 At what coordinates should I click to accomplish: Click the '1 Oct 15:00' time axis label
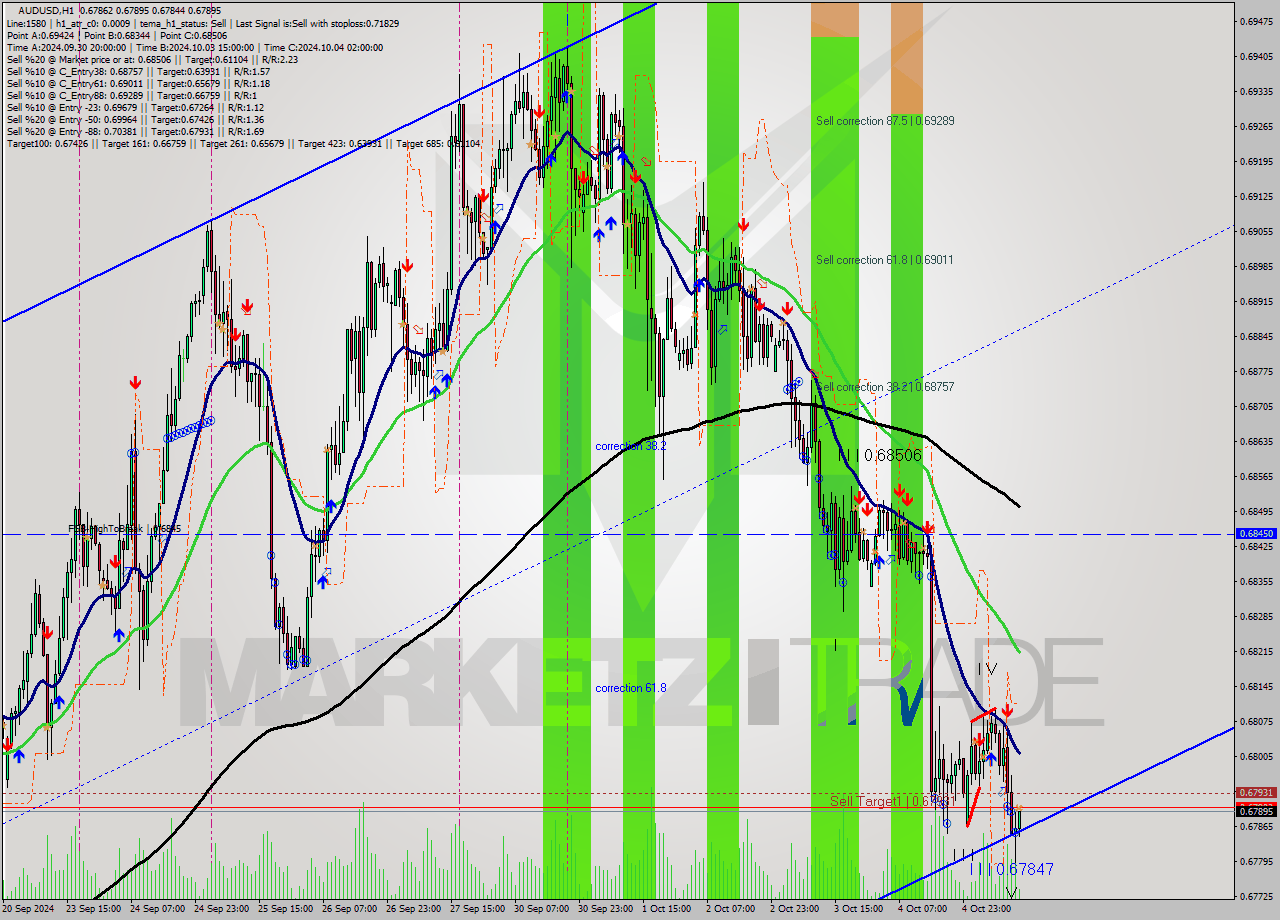(x=666, y=909)
